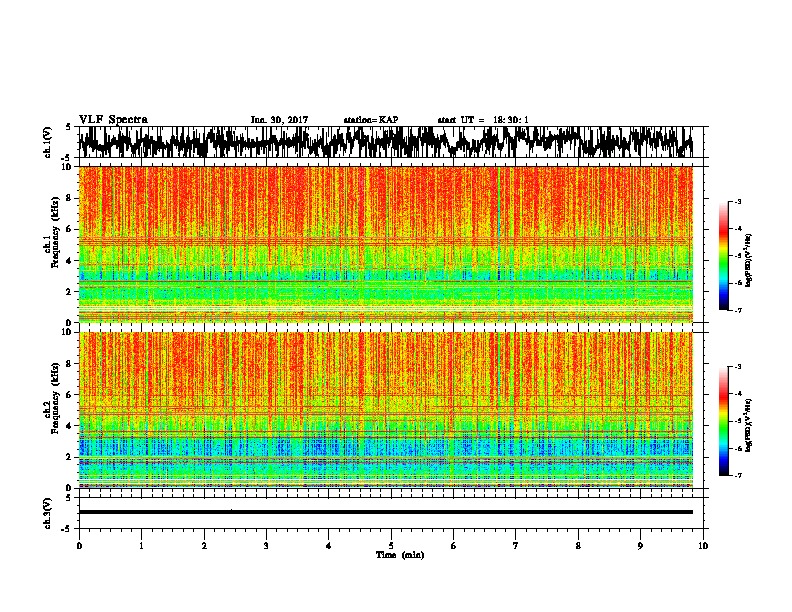Click the "6" tick on the time axis

pos(454,546)
